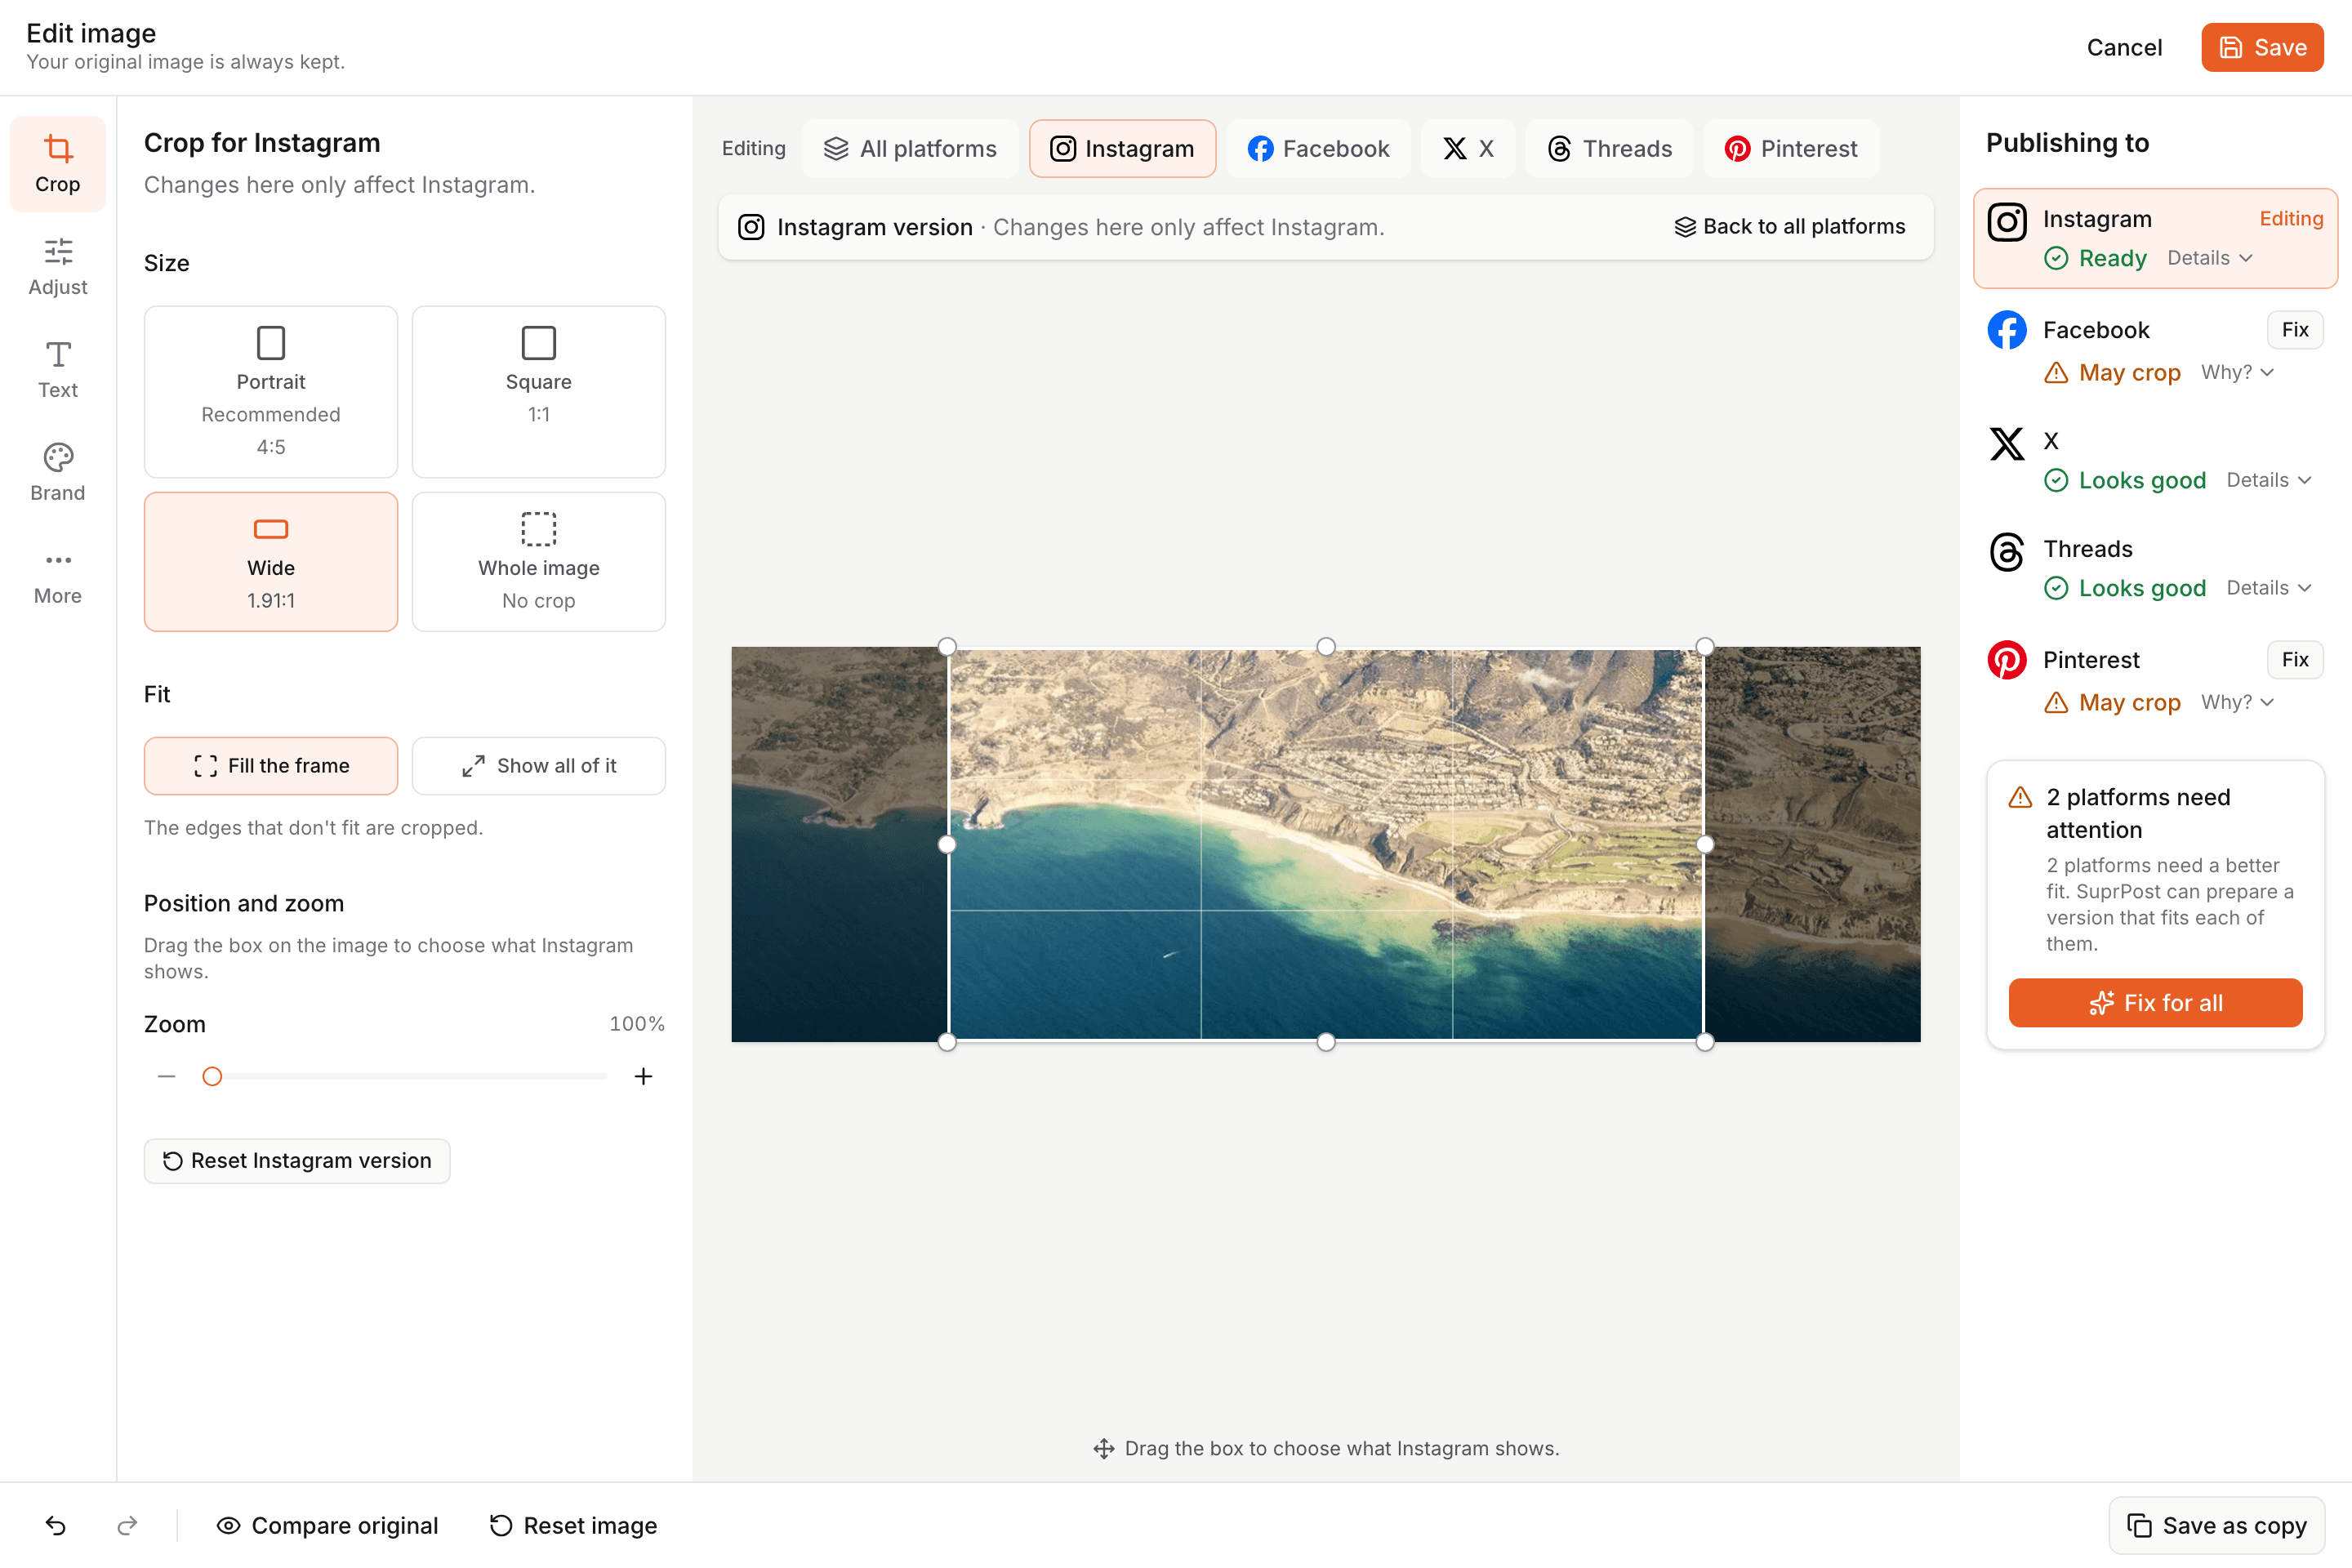Image resolution: width=2352 pixels, height=1568 pixels.
Task: Choose Square 1:1 size option
Action: pyautogui.click(x=538, y=391)
